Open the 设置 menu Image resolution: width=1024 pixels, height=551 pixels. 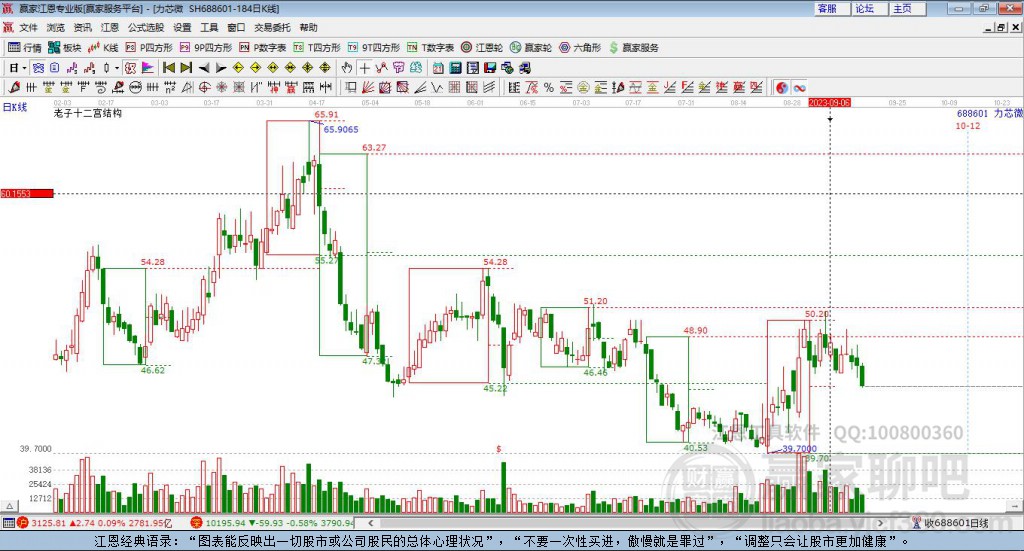point(182,27)
